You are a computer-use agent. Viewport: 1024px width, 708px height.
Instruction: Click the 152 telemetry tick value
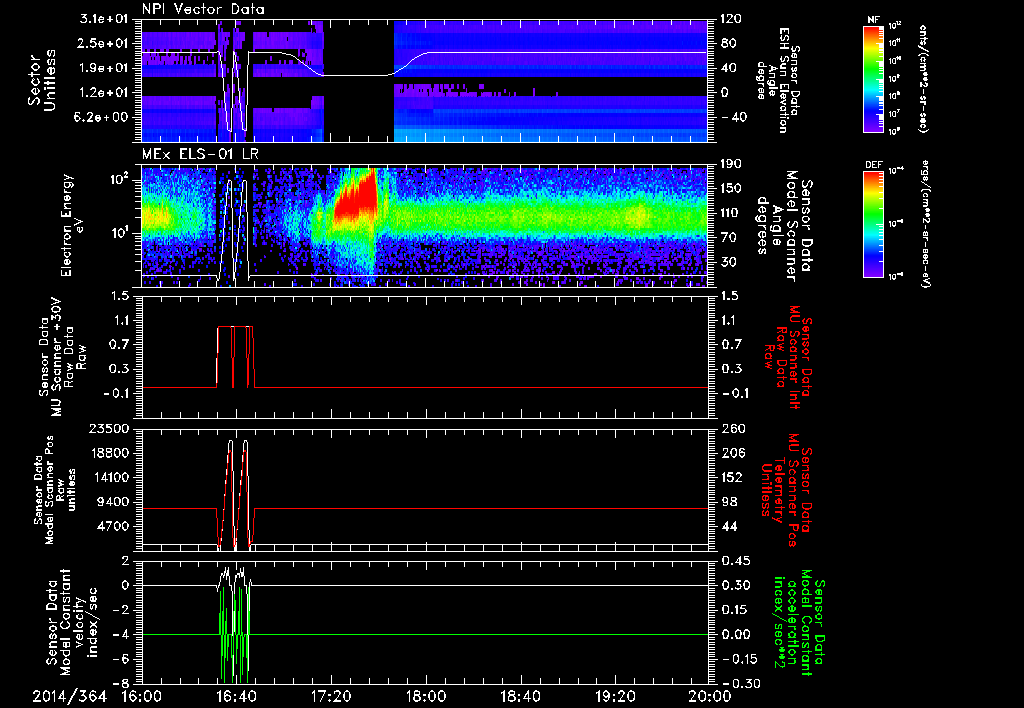click(x=731, y=477)
